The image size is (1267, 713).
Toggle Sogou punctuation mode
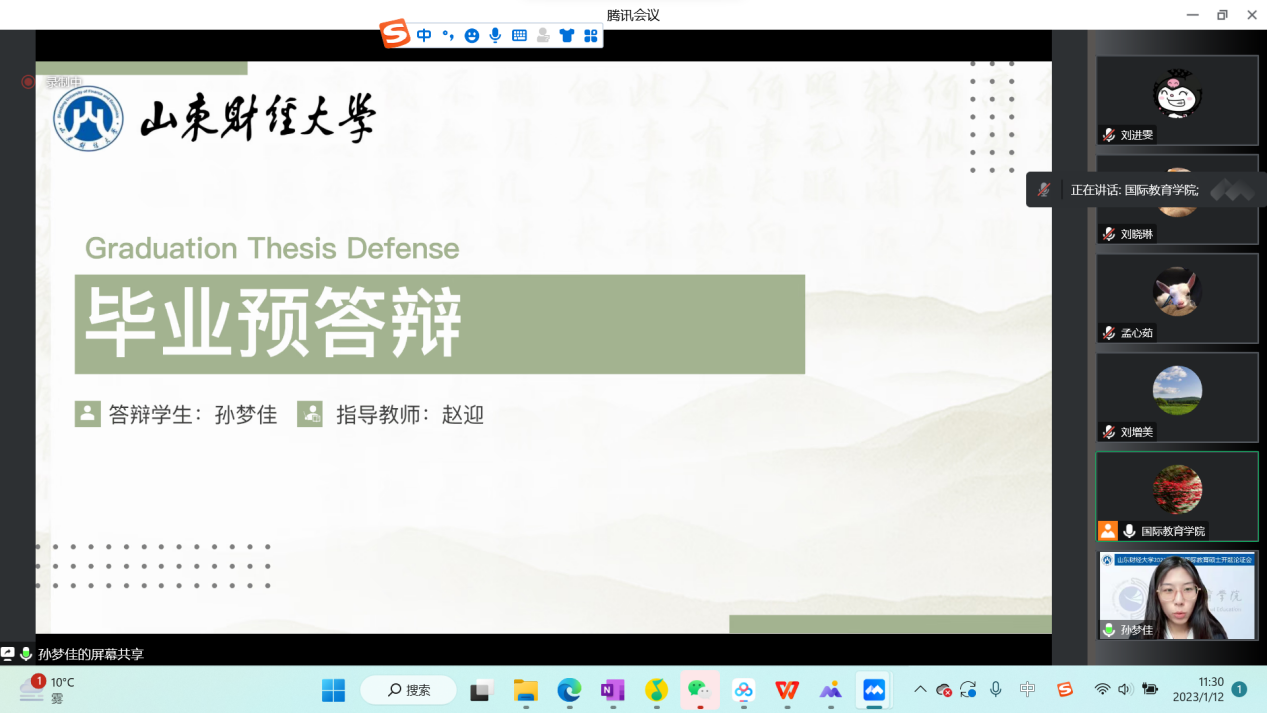pyautogui.click(x=447, y=36)
